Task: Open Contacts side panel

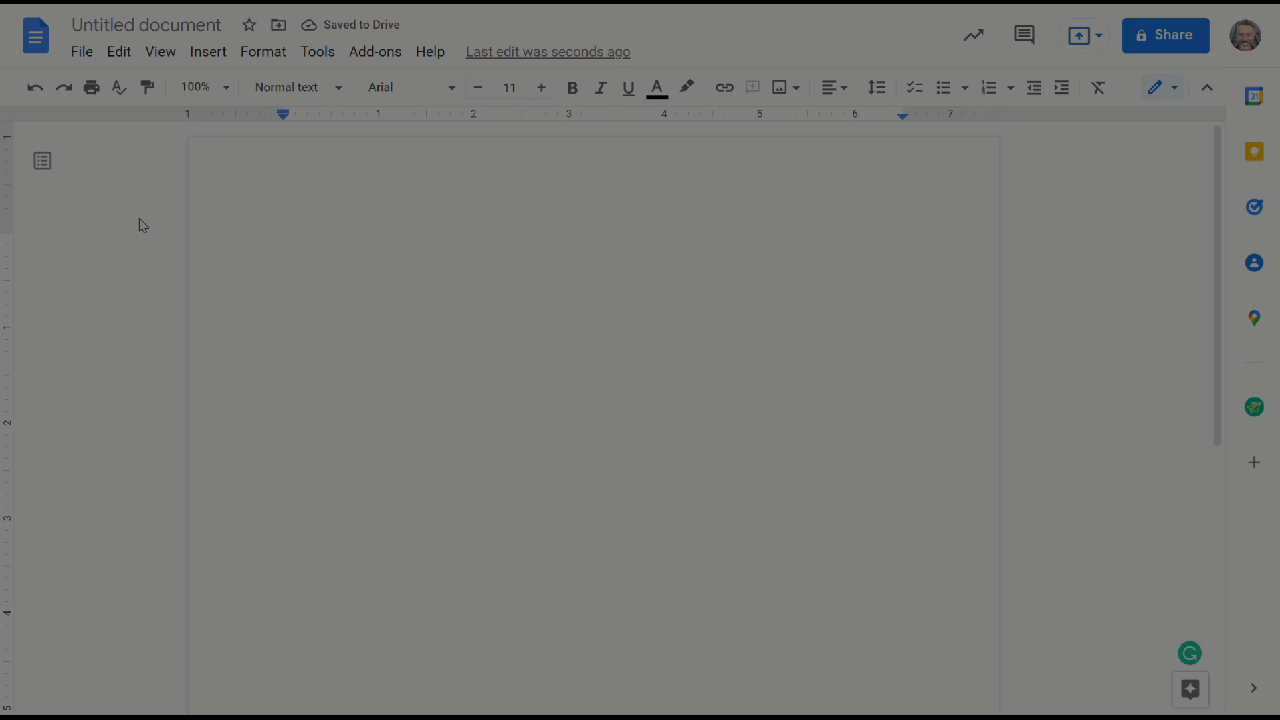Action: [1254, 262]
